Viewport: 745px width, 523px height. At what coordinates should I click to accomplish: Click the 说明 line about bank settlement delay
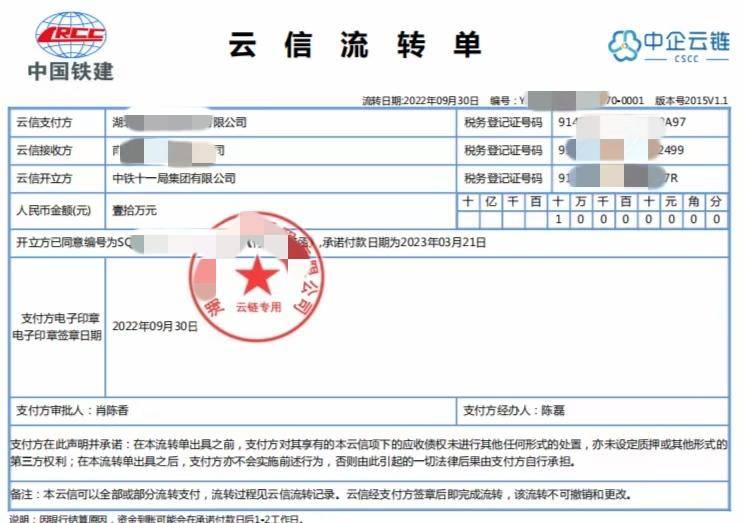(156, 518)
